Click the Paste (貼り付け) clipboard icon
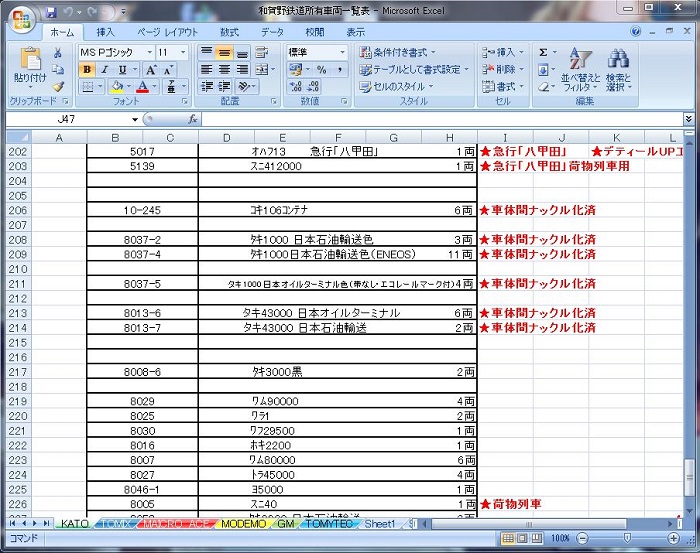This screenshot has width=700, height=553. 30,59
